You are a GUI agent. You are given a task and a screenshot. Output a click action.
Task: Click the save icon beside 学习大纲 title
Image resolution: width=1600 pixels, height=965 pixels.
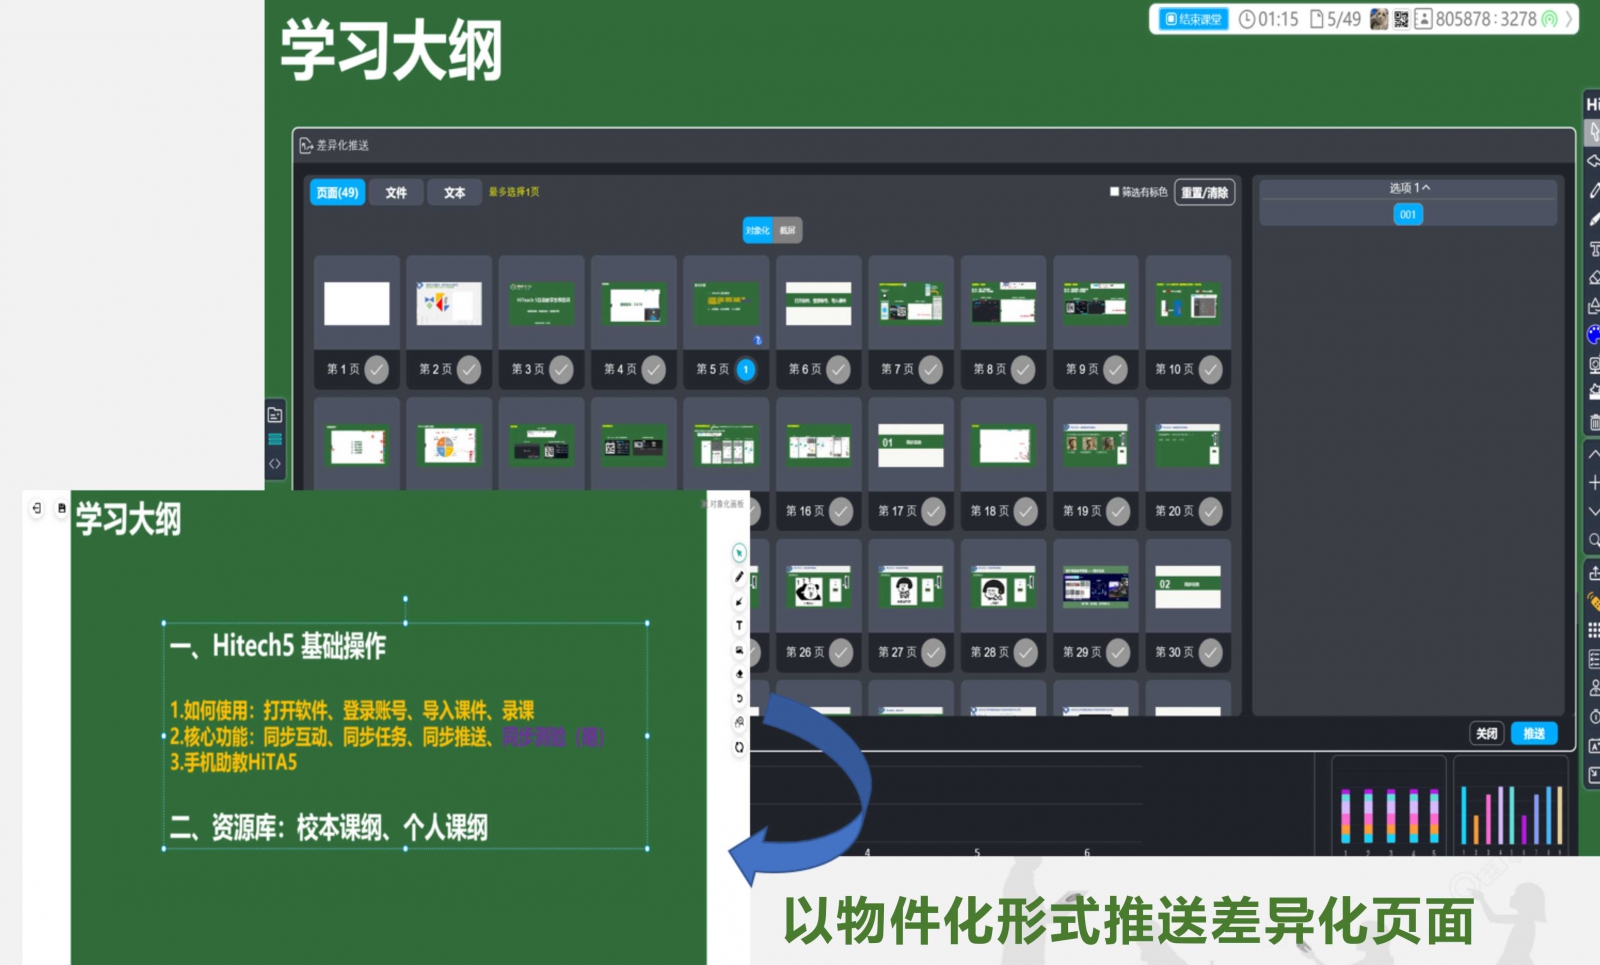(x=61, y=508)
